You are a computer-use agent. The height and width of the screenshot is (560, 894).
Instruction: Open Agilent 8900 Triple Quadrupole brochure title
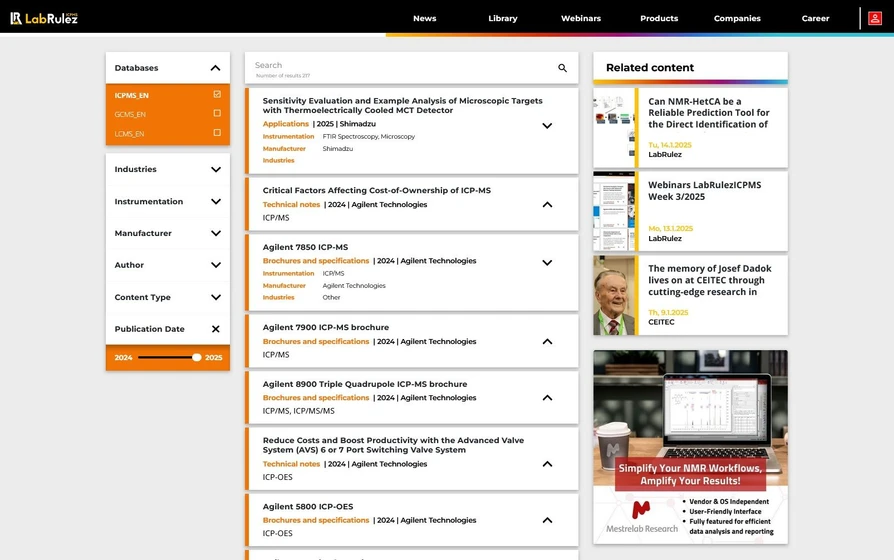365,384
